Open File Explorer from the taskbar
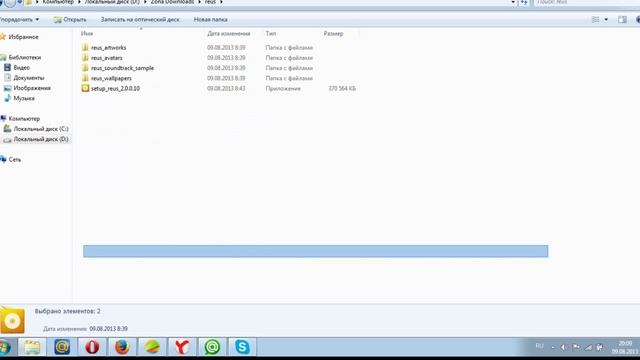This screenshot has height=360, width=640. (x=32, y=347)
